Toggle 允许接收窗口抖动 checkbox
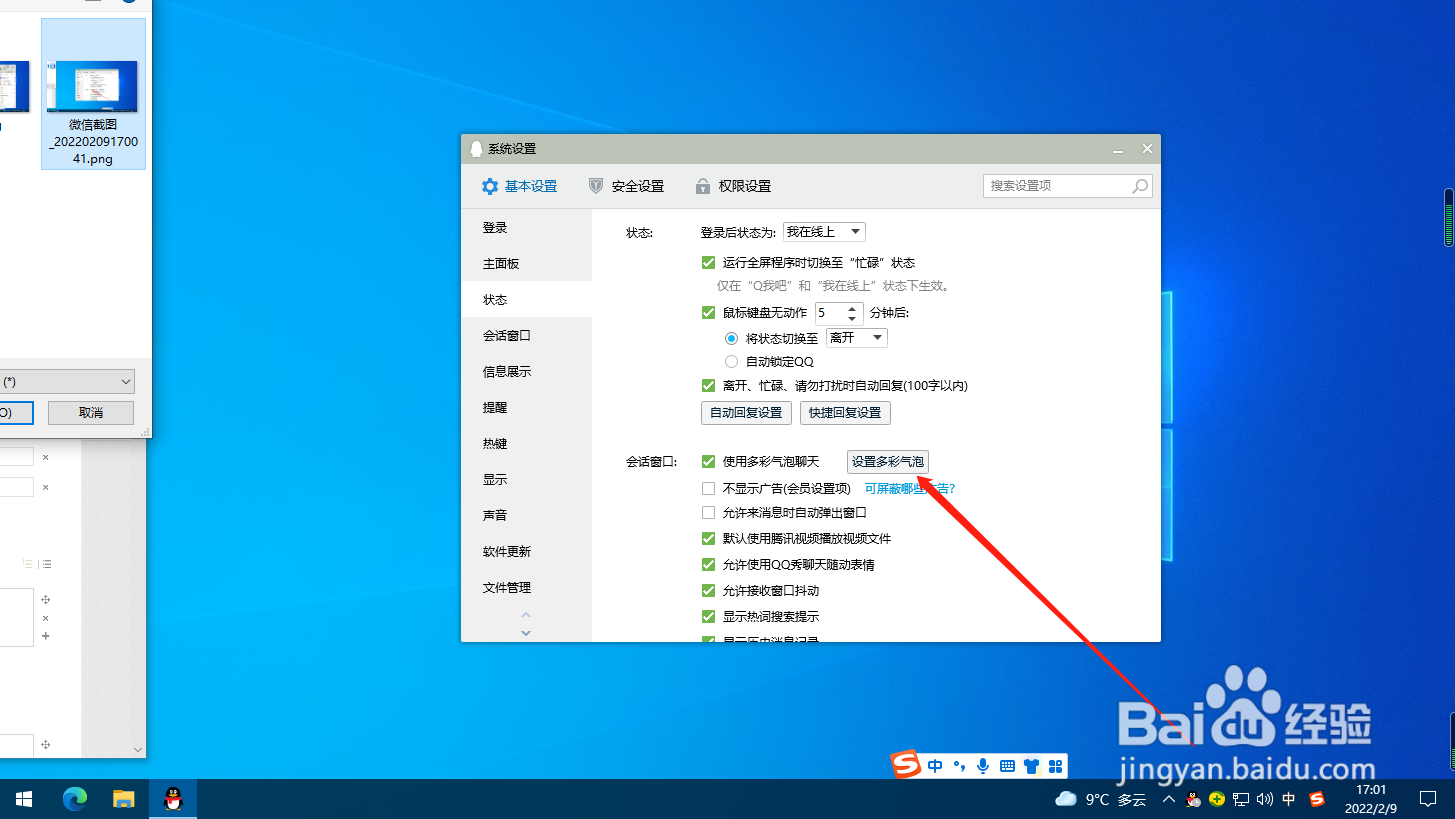Screen dimensions: 1455x819 tap(709, 591)
